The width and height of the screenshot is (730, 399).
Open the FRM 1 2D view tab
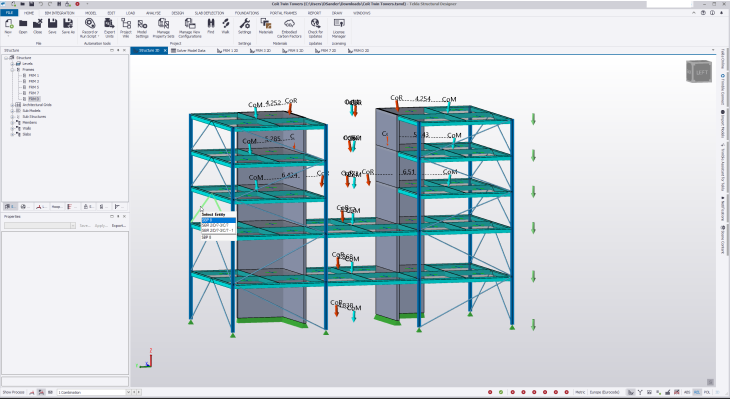[228, 50]
